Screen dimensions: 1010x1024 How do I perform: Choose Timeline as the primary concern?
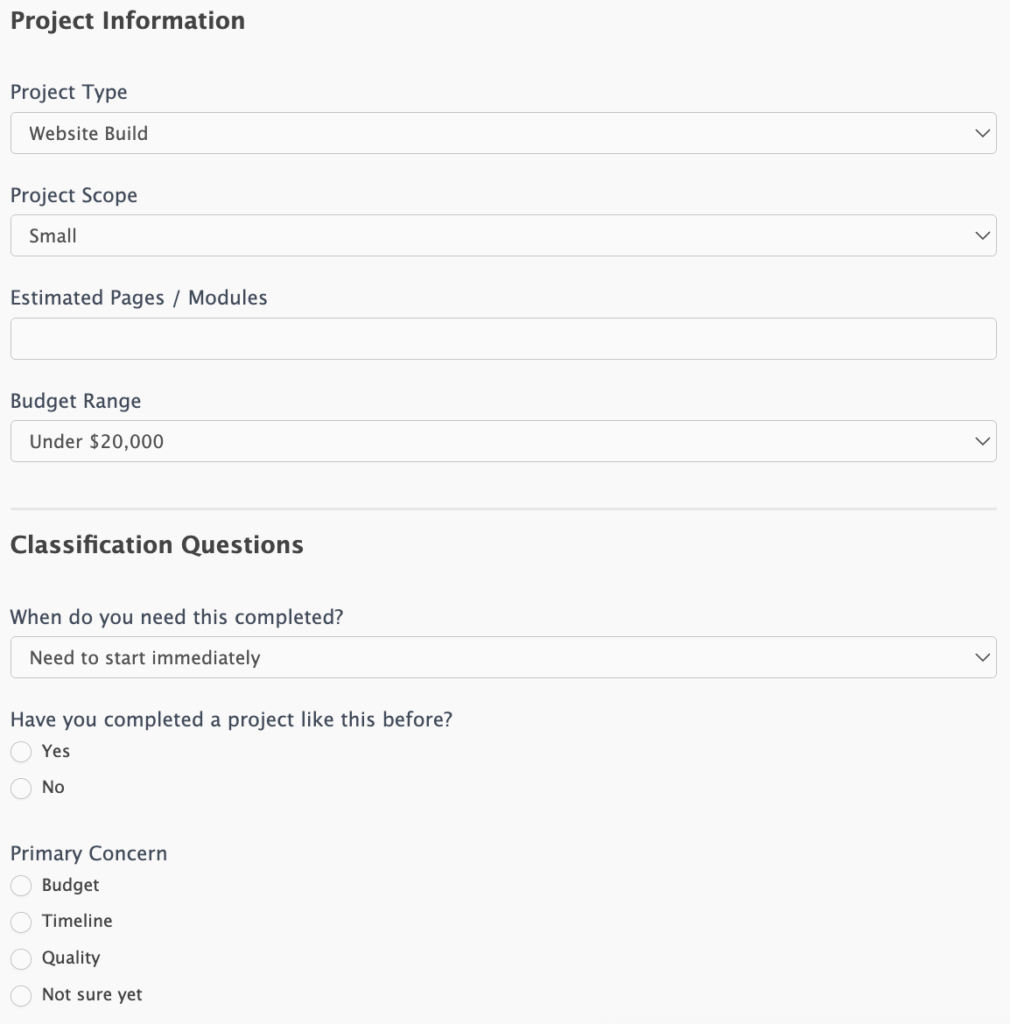(21, 921)
